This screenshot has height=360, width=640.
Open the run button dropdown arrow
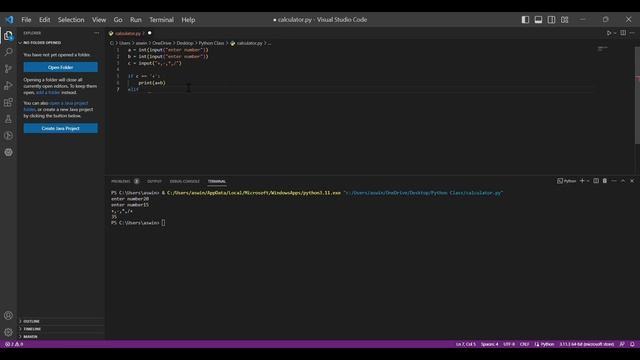pyautogui.click(x=615, y=33)
